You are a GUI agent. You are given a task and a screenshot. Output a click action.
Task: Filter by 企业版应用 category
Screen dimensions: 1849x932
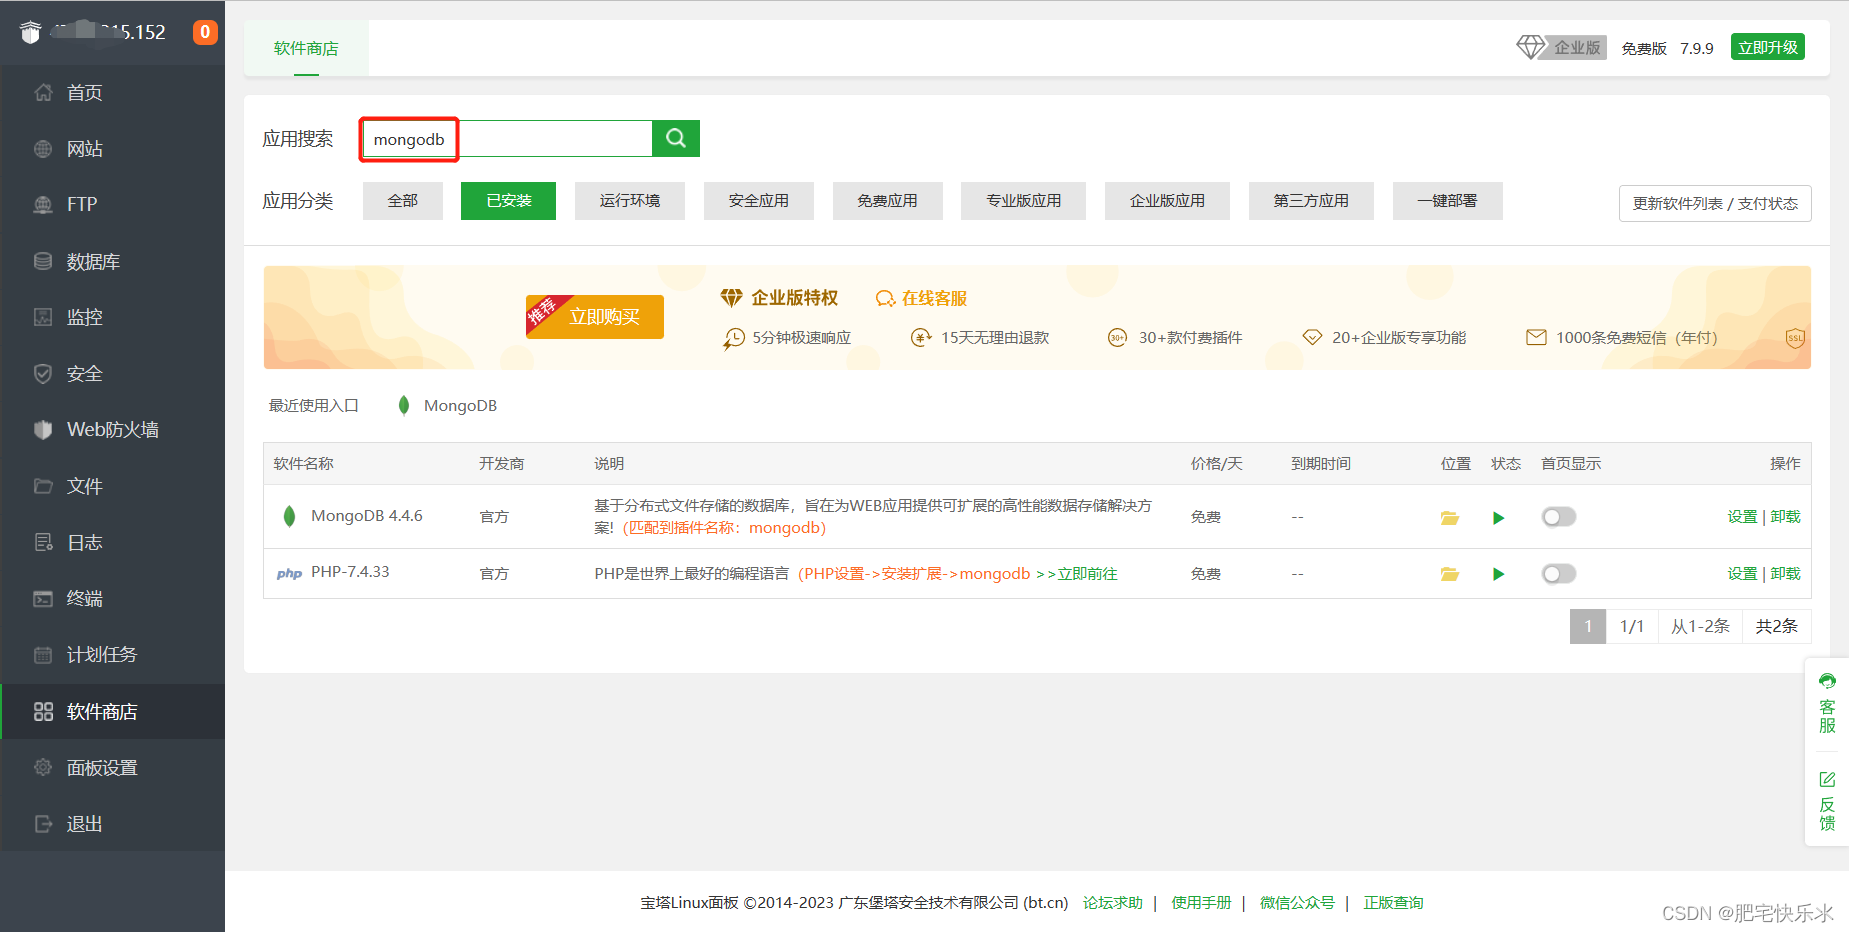coord(1167,201)
